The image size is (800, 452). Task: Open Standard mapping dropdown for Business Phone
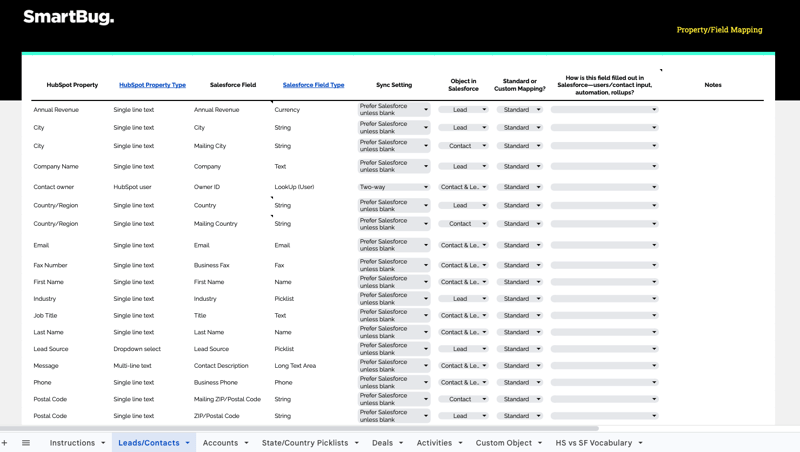520,383
